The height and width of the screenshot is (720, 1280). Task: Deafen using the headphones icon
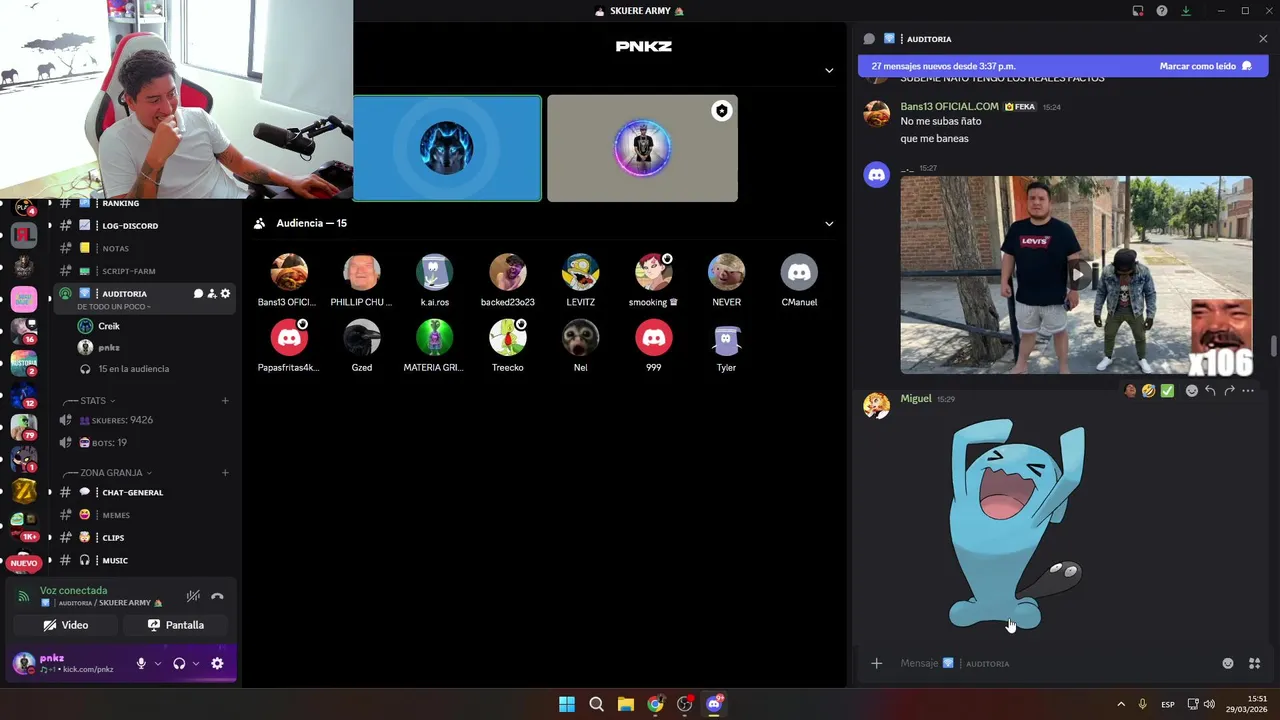tap(179, 663)
